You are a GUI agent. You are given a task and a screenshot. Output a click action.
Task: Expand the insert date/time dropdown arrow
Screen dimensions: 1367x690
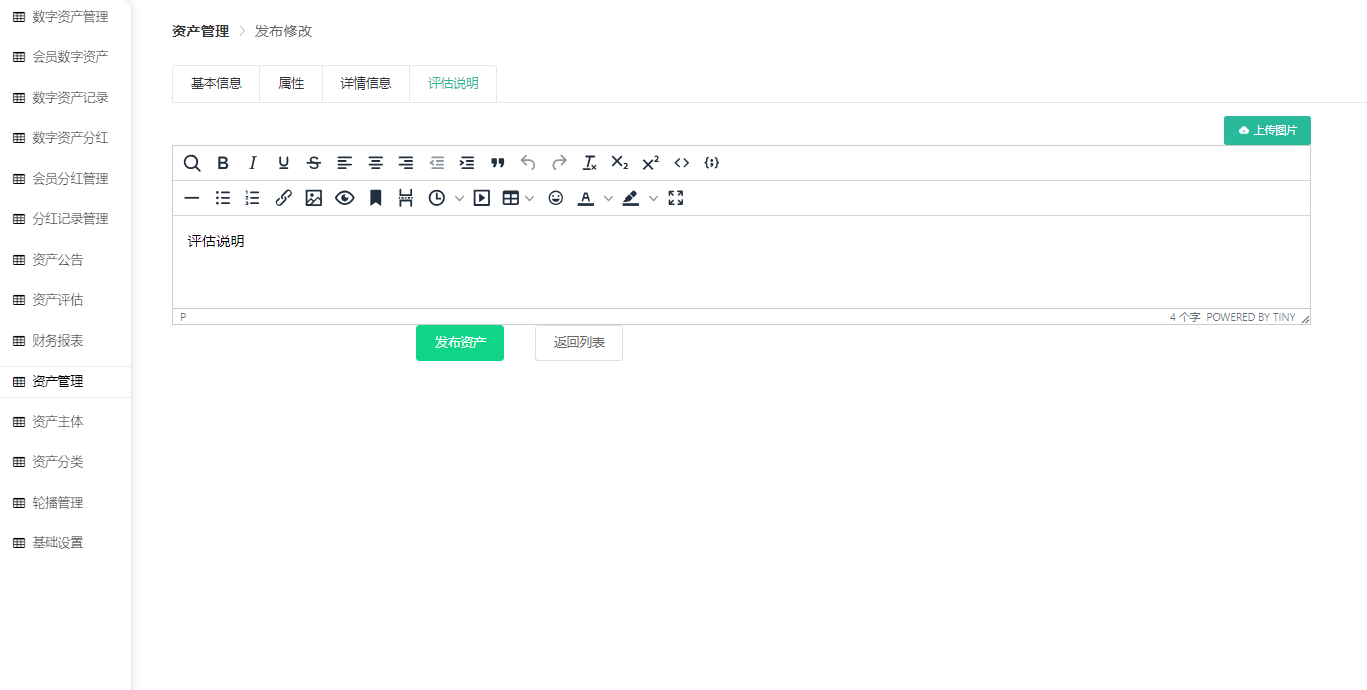(459, 198)
